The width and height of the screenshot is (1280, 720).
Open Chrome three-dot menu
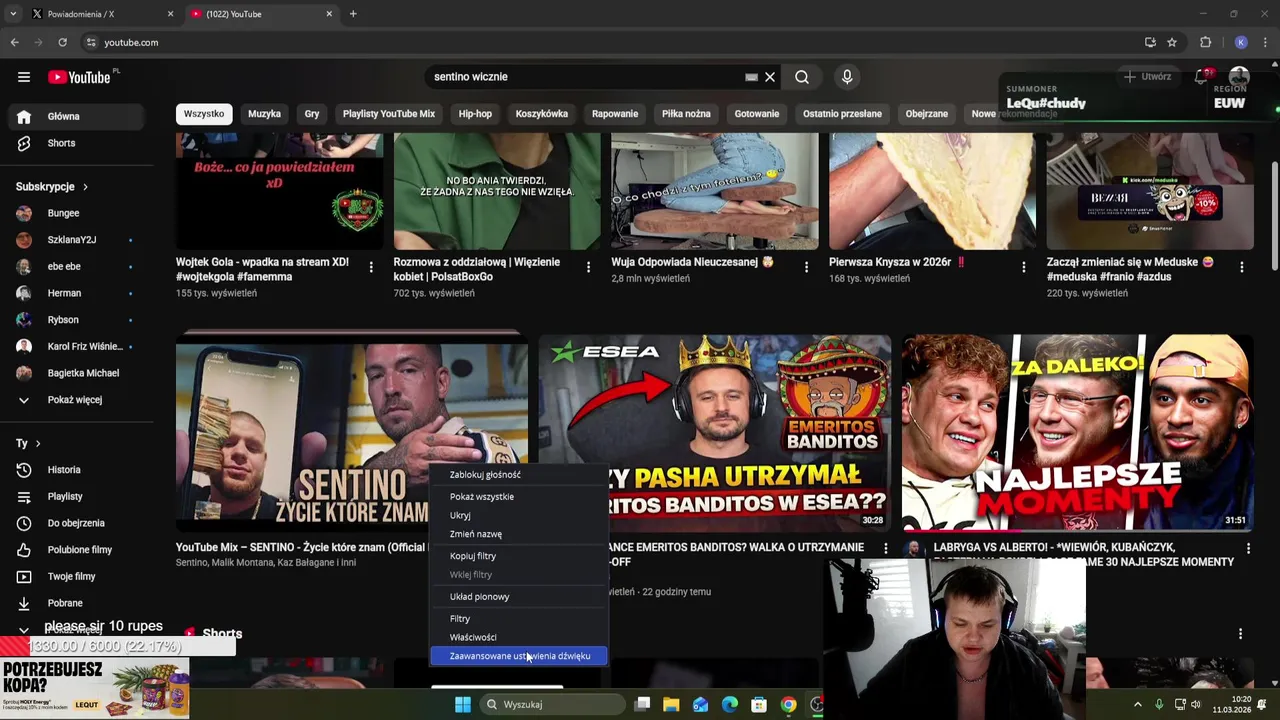(1264, 42)
